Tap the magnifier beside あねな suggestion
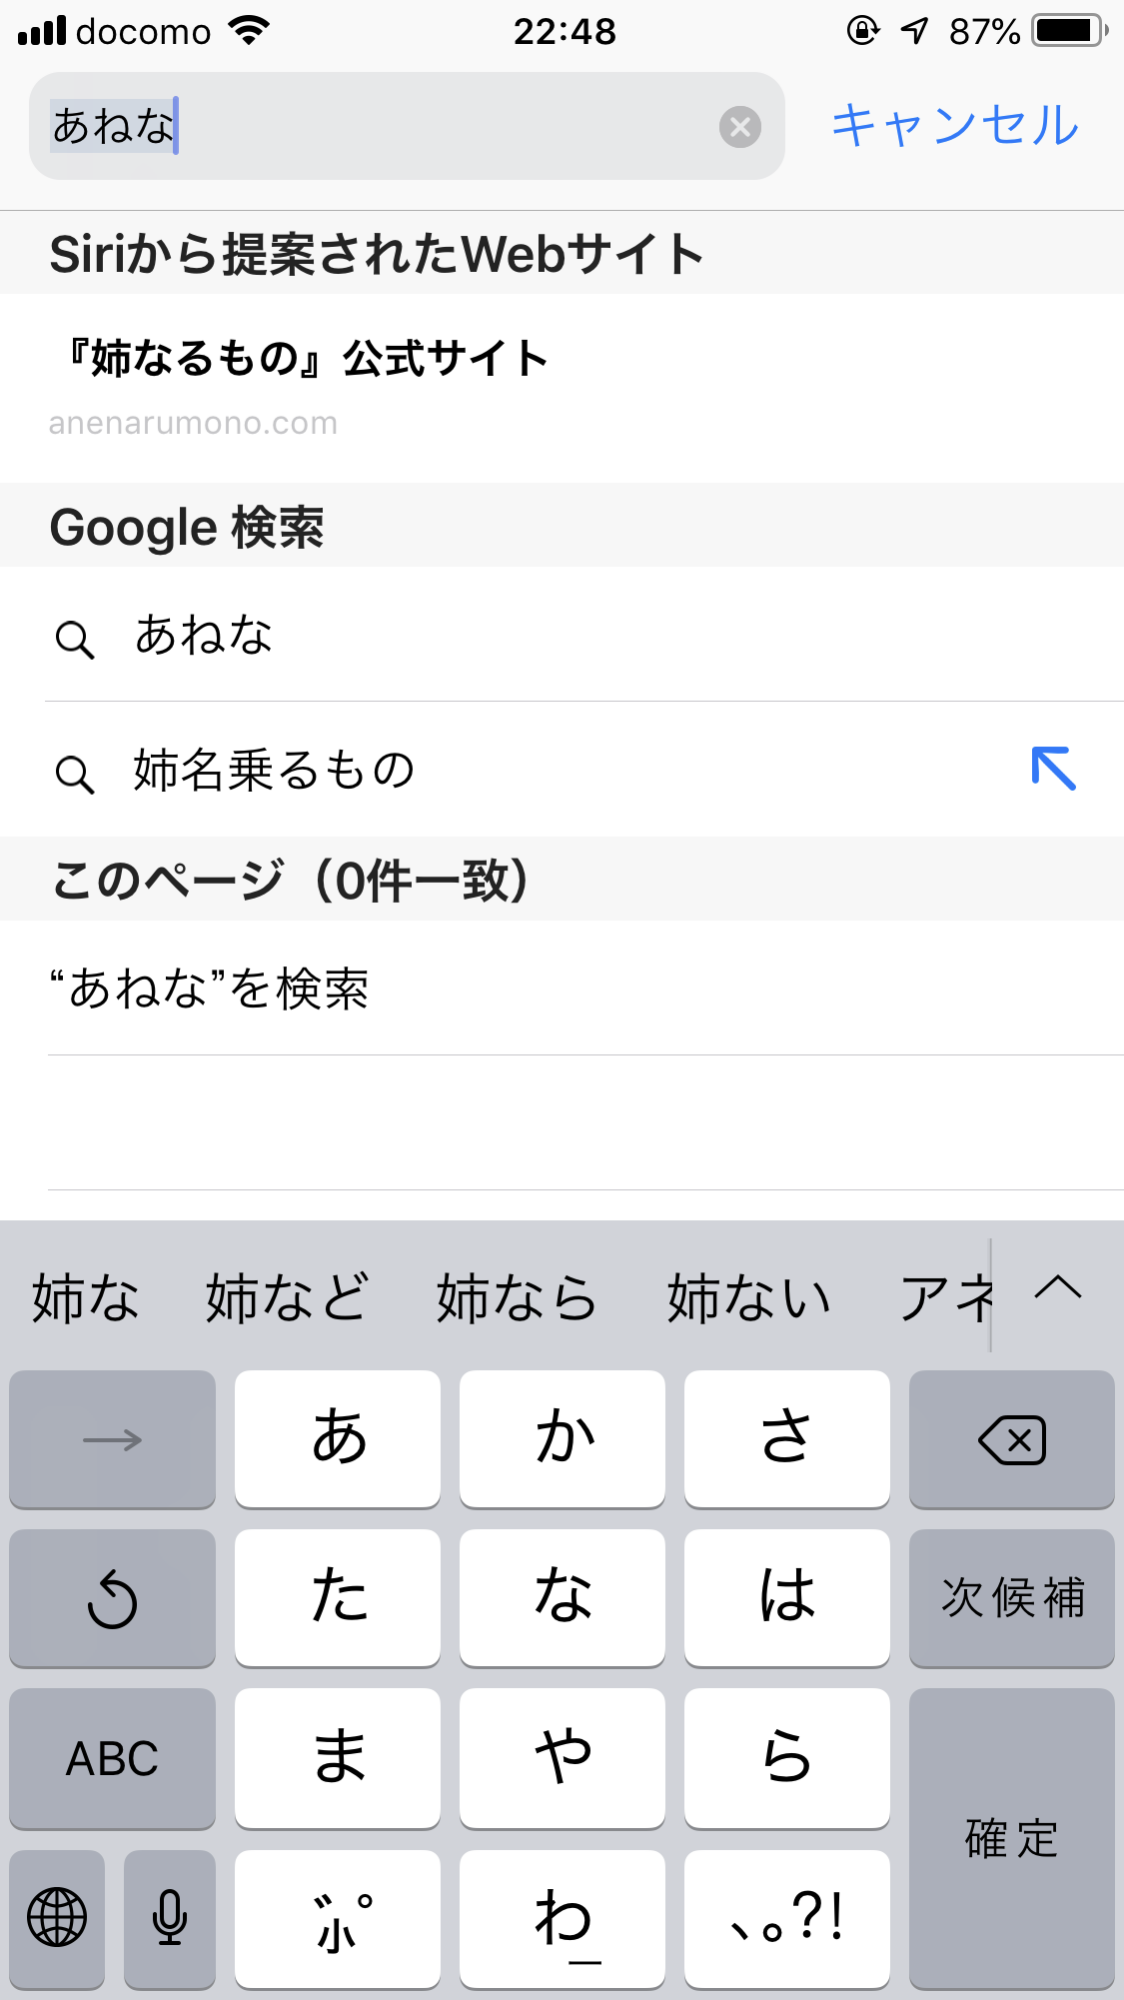 [x=75, y=638]
